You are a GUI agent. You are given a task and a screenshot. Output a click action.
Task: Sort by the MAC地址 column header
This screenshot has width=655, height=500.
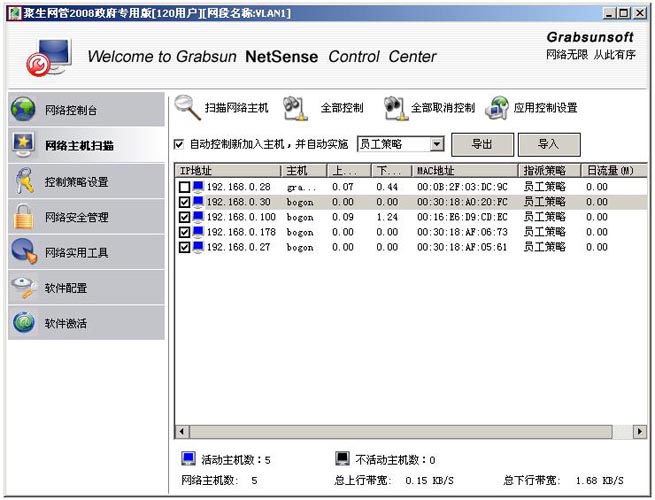tap(465, 170)
